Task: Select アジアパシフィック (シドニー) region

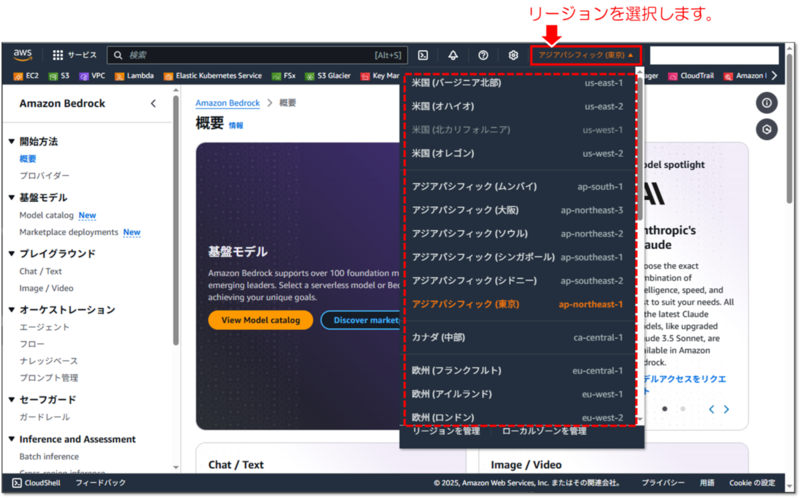Action: pos(517,280)
